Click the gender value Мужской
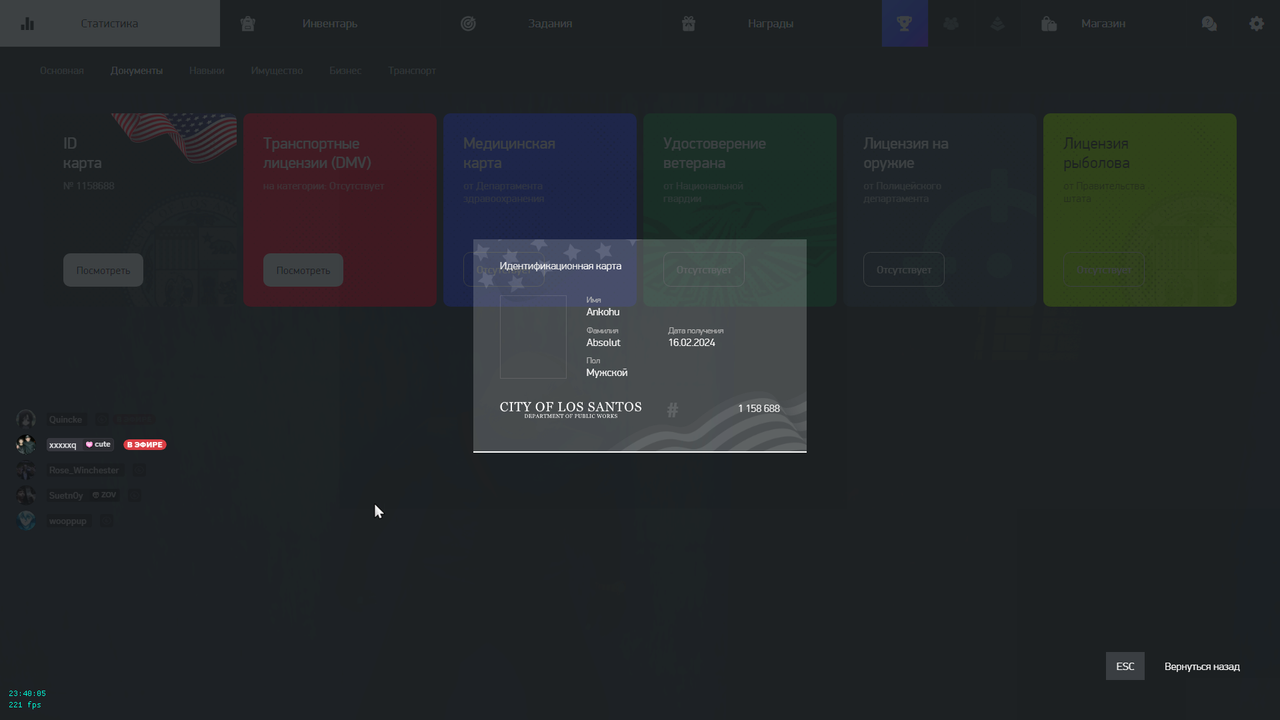Image resolution: width=1280 pixels, height=720 pixels. pos(607,372)
